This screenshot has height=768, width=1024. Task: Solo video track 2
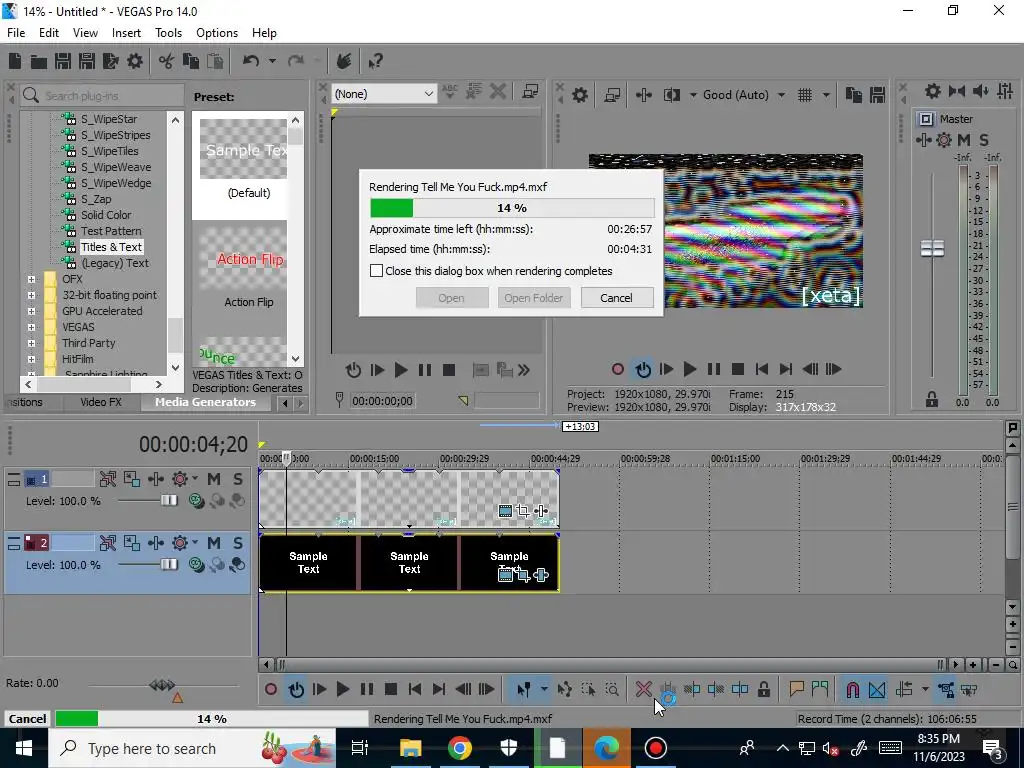(238, 543)
